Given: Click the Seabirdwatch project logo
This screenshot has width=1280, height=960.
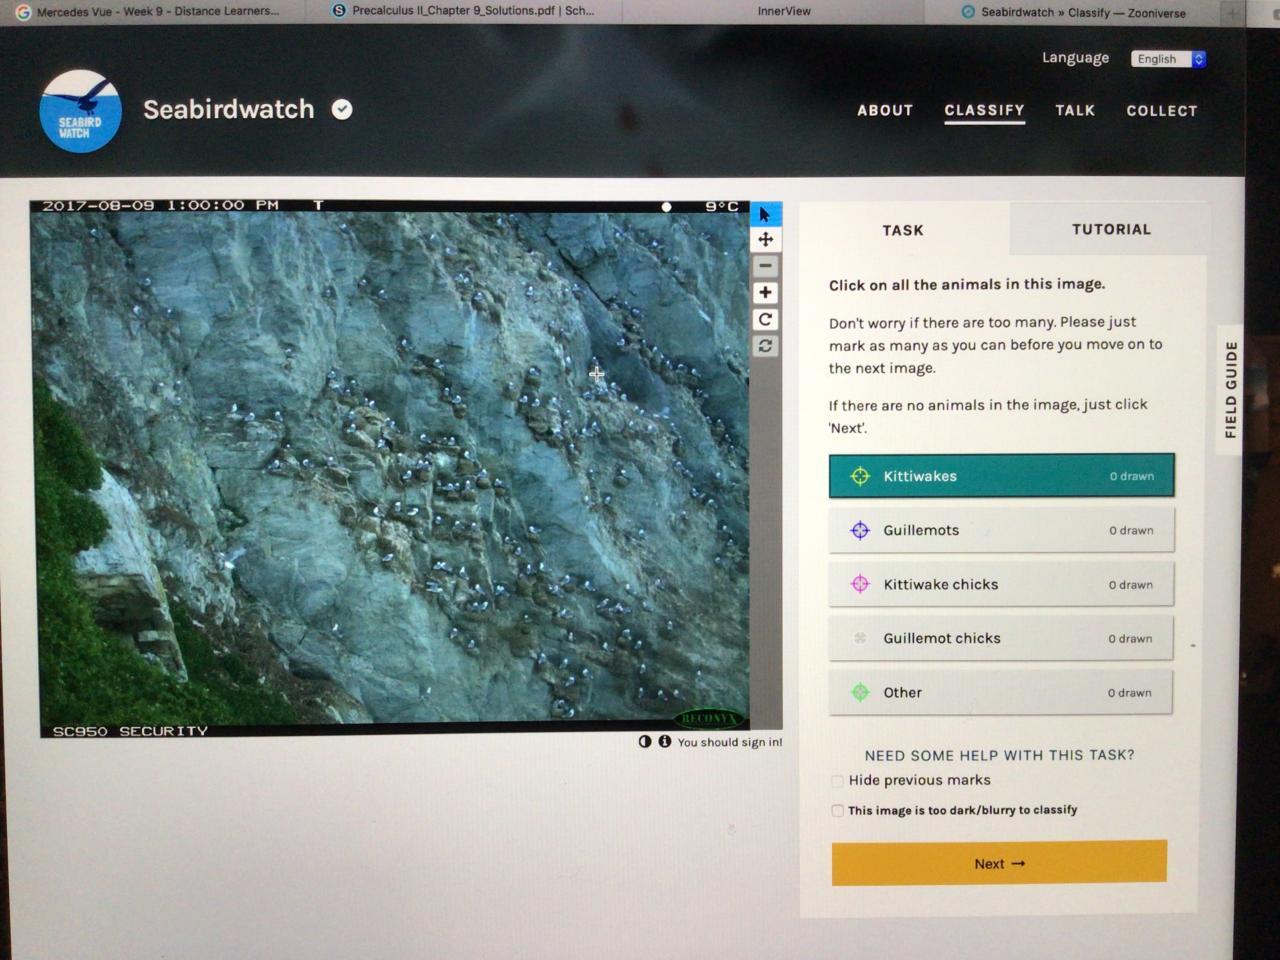Looking at the screenshot, I should [x=81, y=111].
